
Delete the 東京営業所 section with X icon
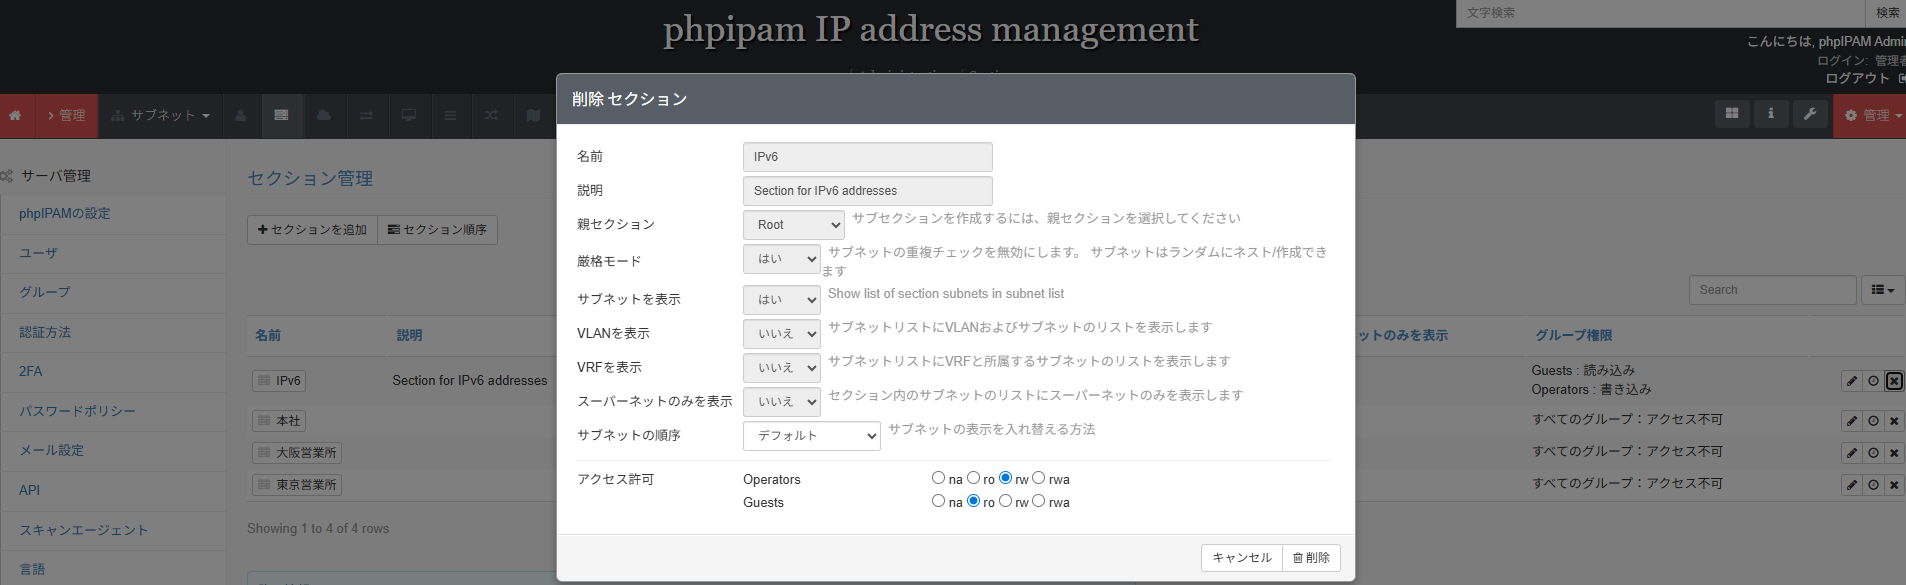click(1894, 485)
